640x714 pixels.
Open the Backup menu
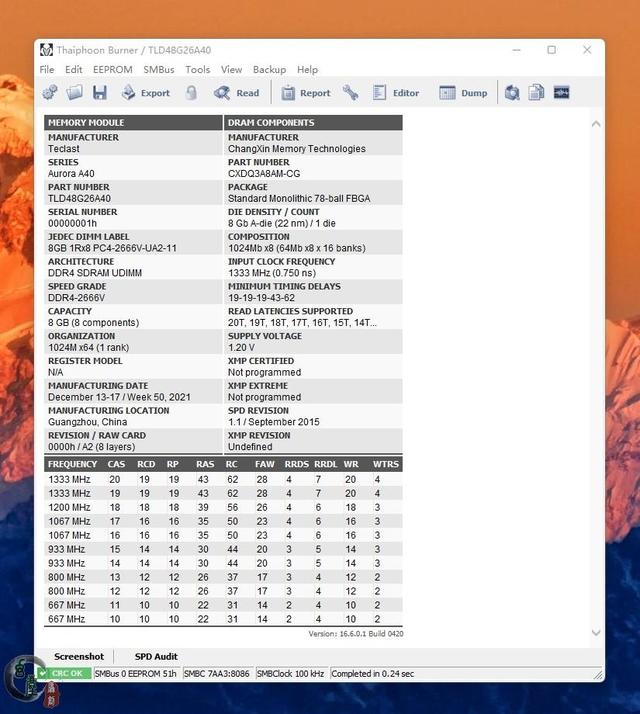click(269, 70)
